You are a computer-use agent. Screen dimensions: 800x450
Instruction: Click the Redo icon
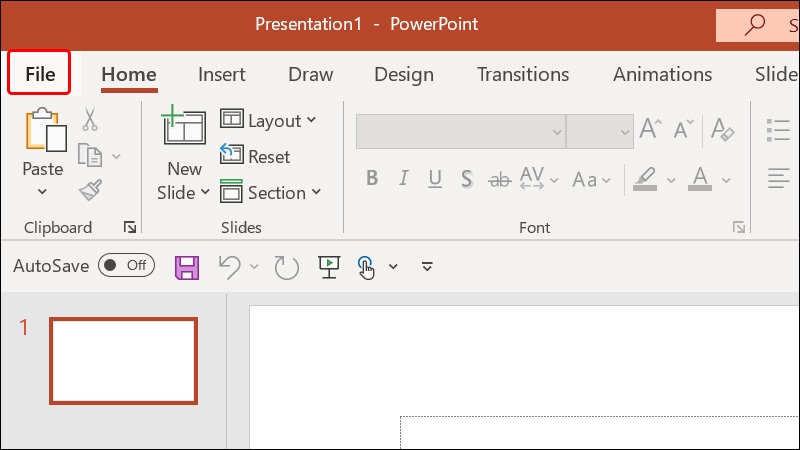[x=286, y=267]
